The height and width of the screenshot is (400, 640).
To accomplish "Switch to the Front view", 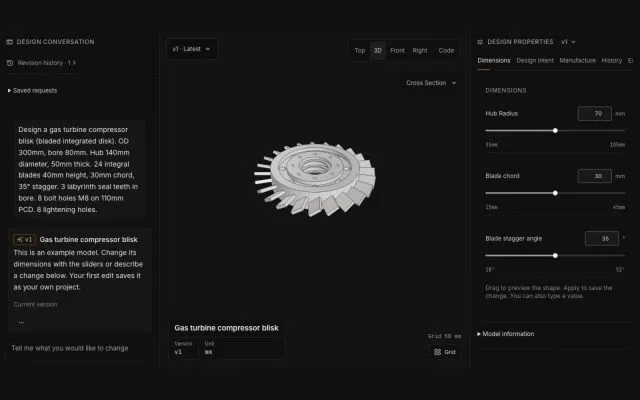I will pos(397,51).
